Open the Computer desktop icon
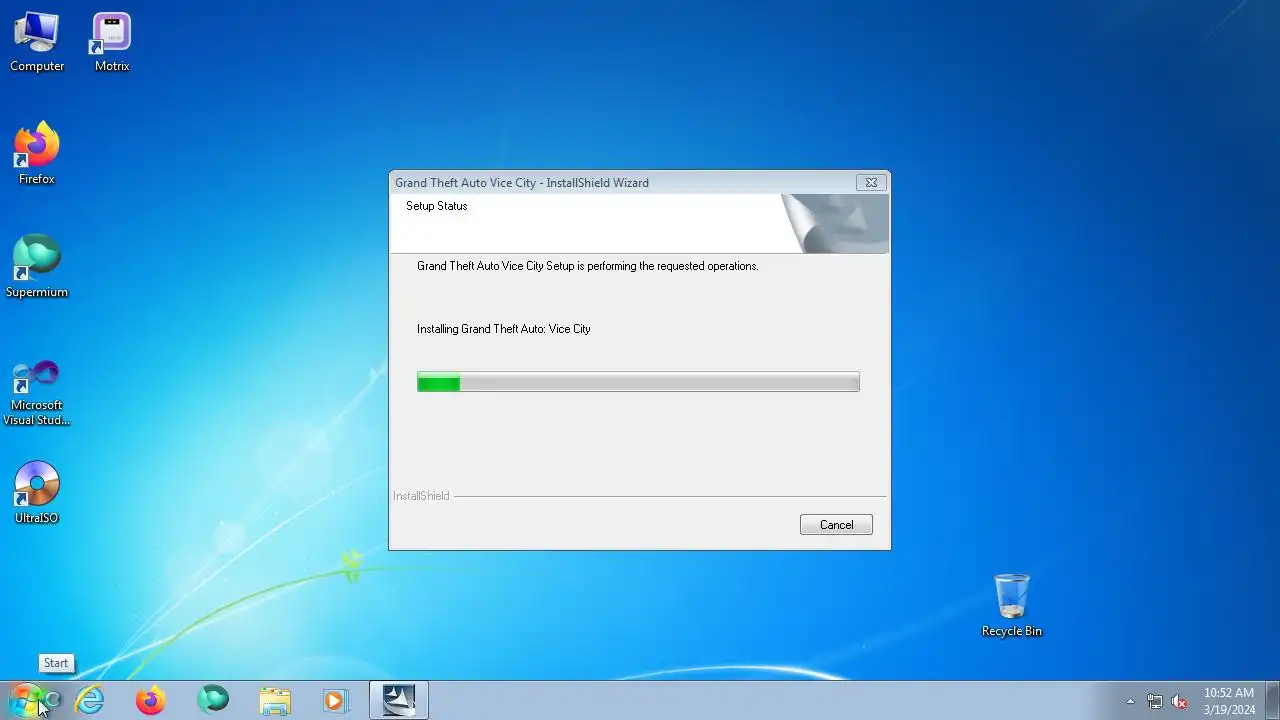Screen dimensions: 1280x720 37,42
